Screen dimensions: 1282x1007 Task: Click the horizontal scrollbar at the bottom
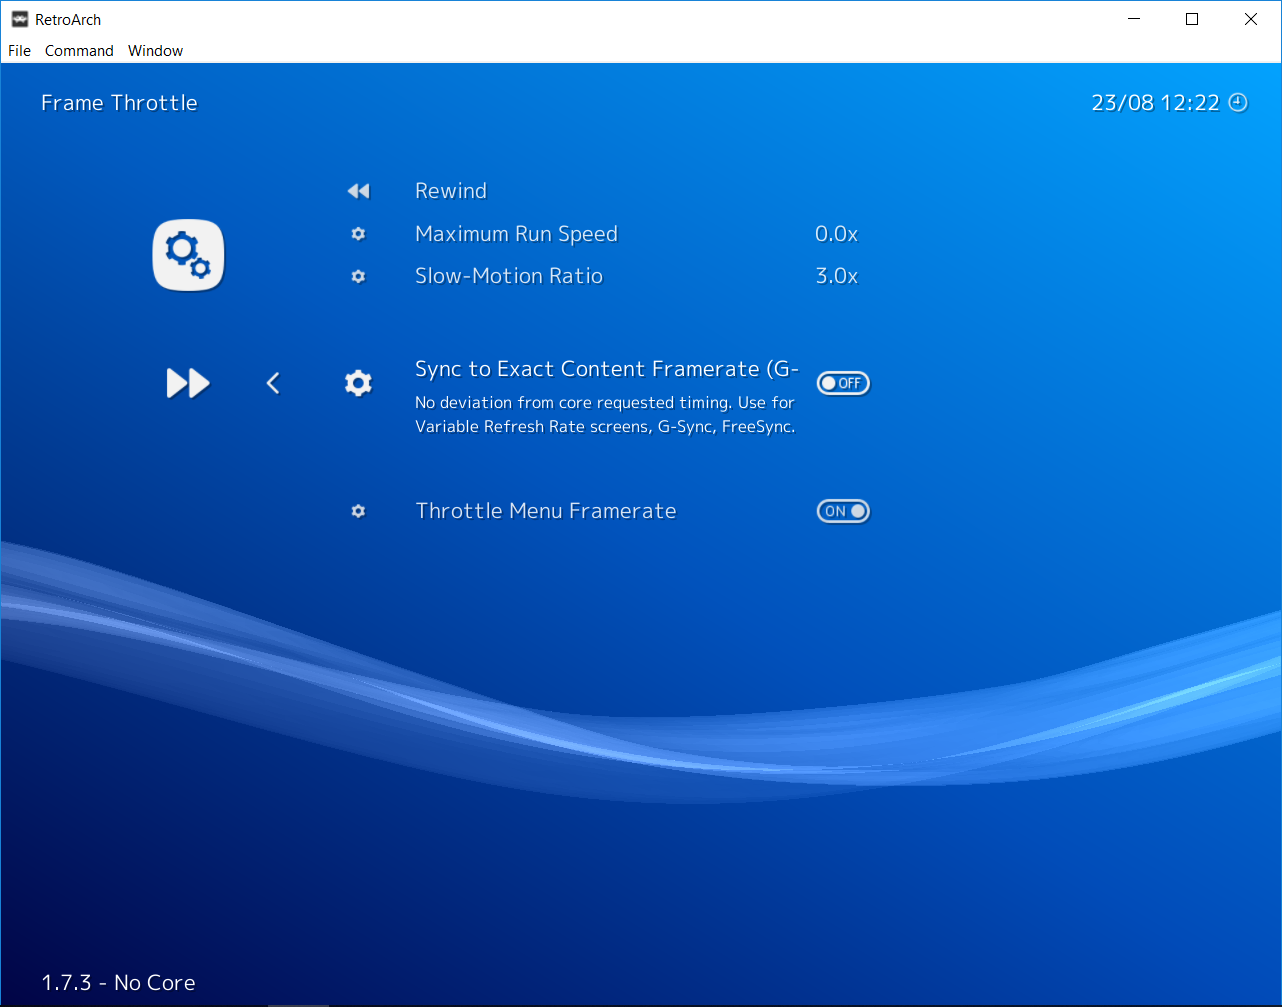click(297, 1003)
